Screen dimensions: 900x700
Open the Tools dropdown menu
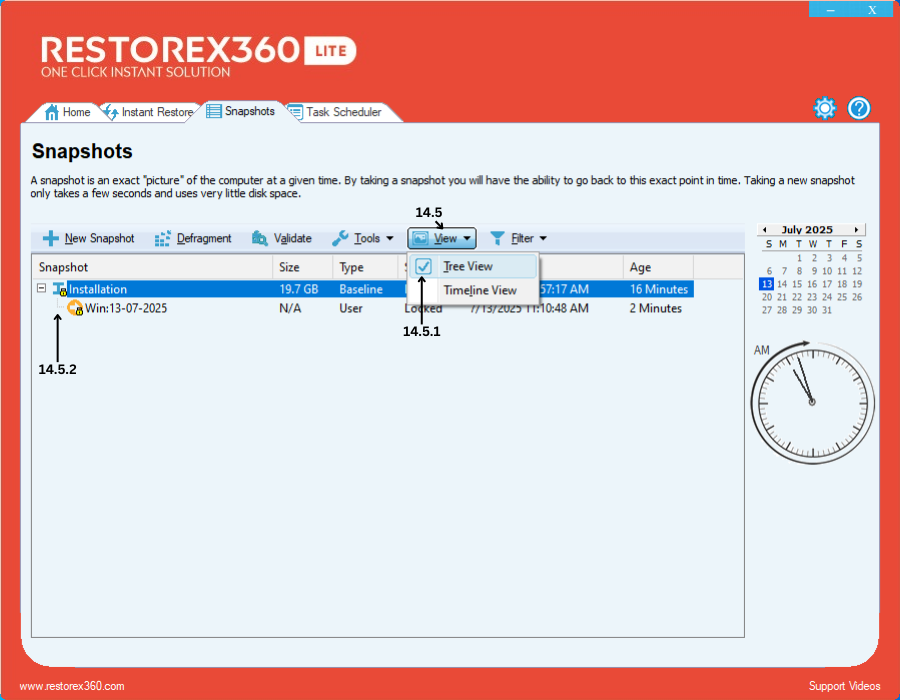tap(363, 239)
